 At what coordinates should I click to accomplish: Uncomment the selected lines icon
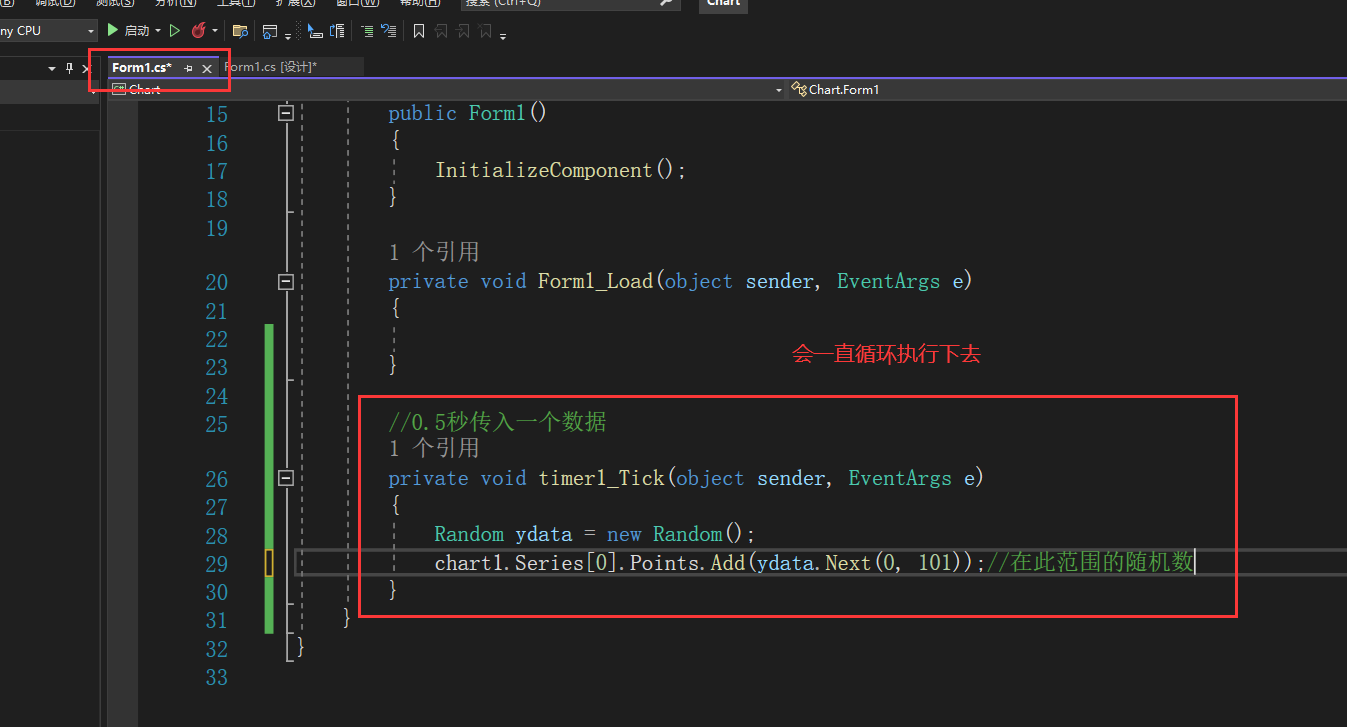pyautogui.click(x=389, y=31)
